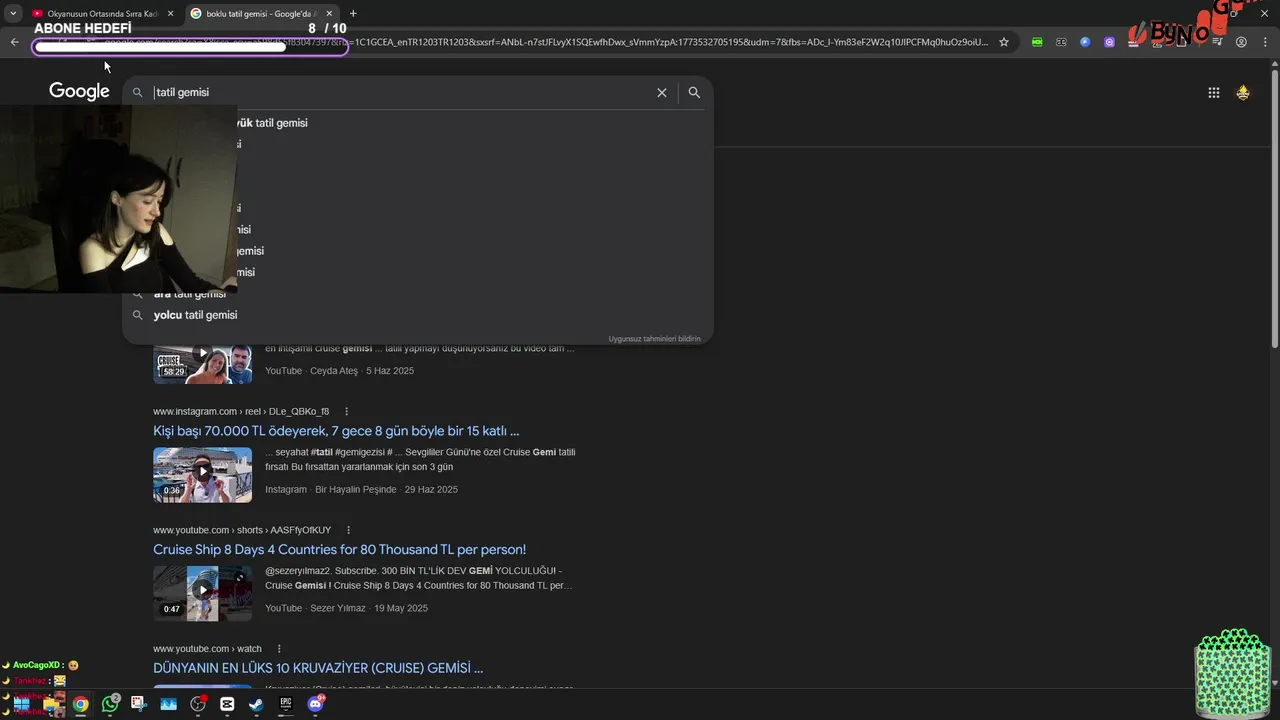Open 'DÜNYANIN EN LÜKS 10 KRUVAZİYER' result

click(x=318, y=668)
